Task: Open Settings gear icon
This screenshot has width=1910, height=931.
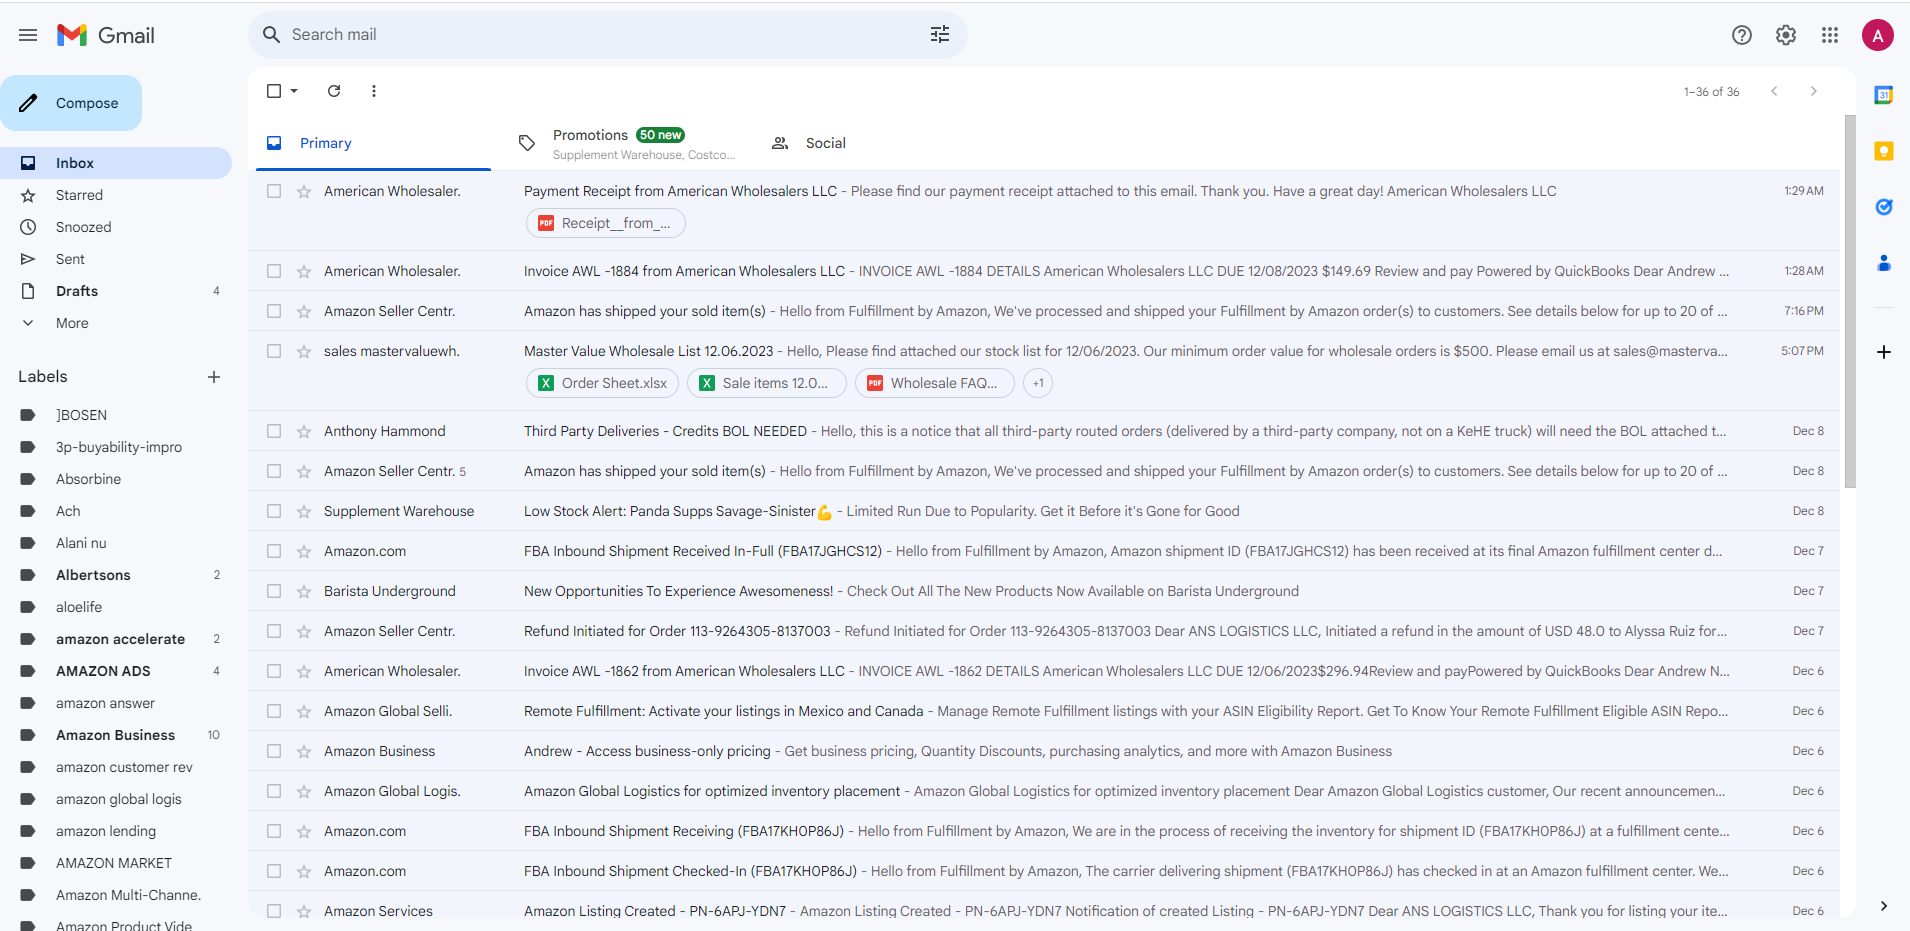Action: click(1786, 35)
